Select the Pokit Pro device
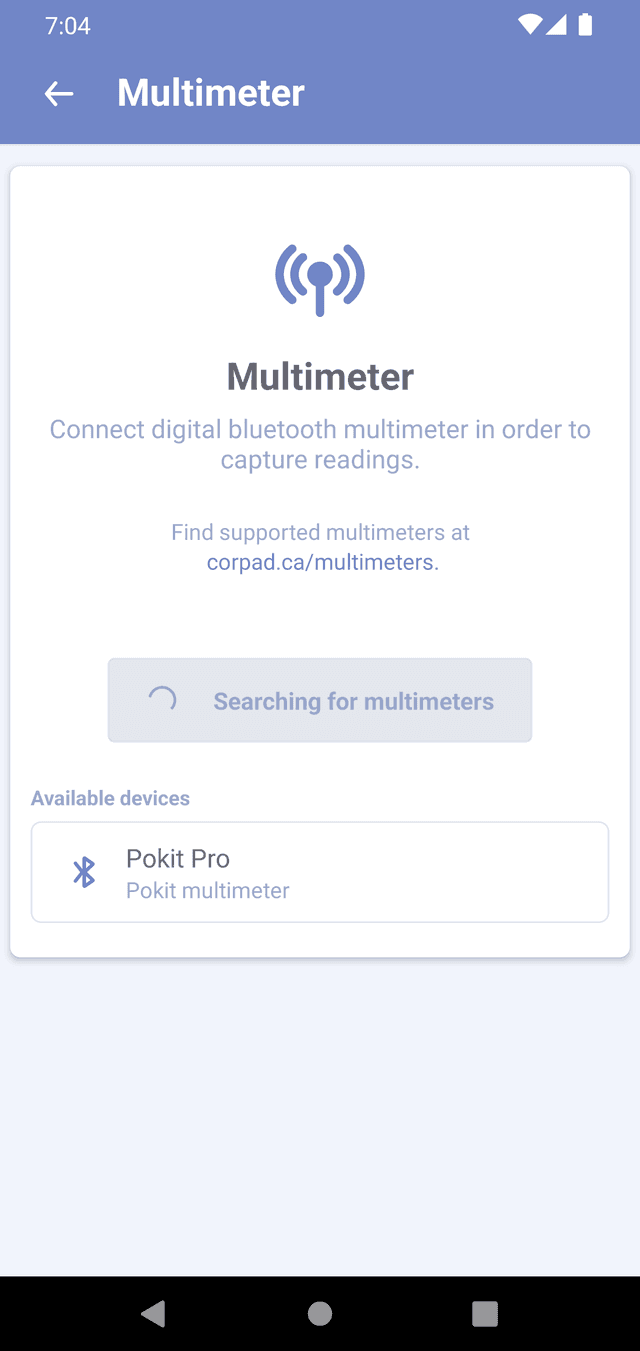Viewport: 640px width, 1351px height. tap(320, 872)
